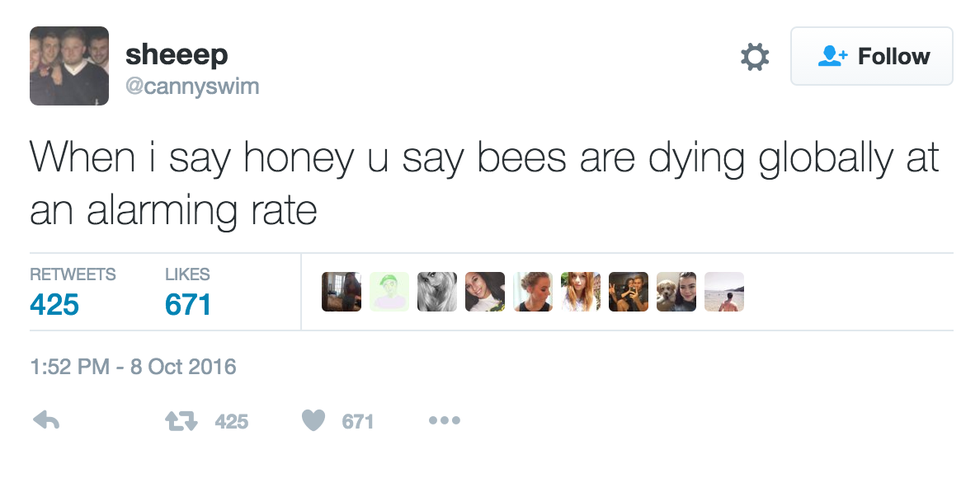View the 671 likes list
Screen dimensions: 980x478
(x=188, y=303)
